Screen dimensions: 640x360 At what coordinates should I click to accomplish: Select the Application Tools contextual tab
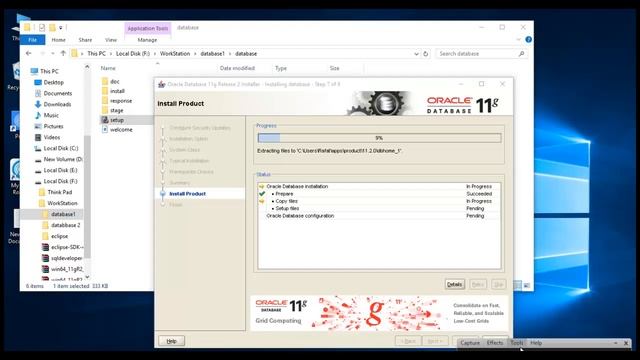point(148,28)
